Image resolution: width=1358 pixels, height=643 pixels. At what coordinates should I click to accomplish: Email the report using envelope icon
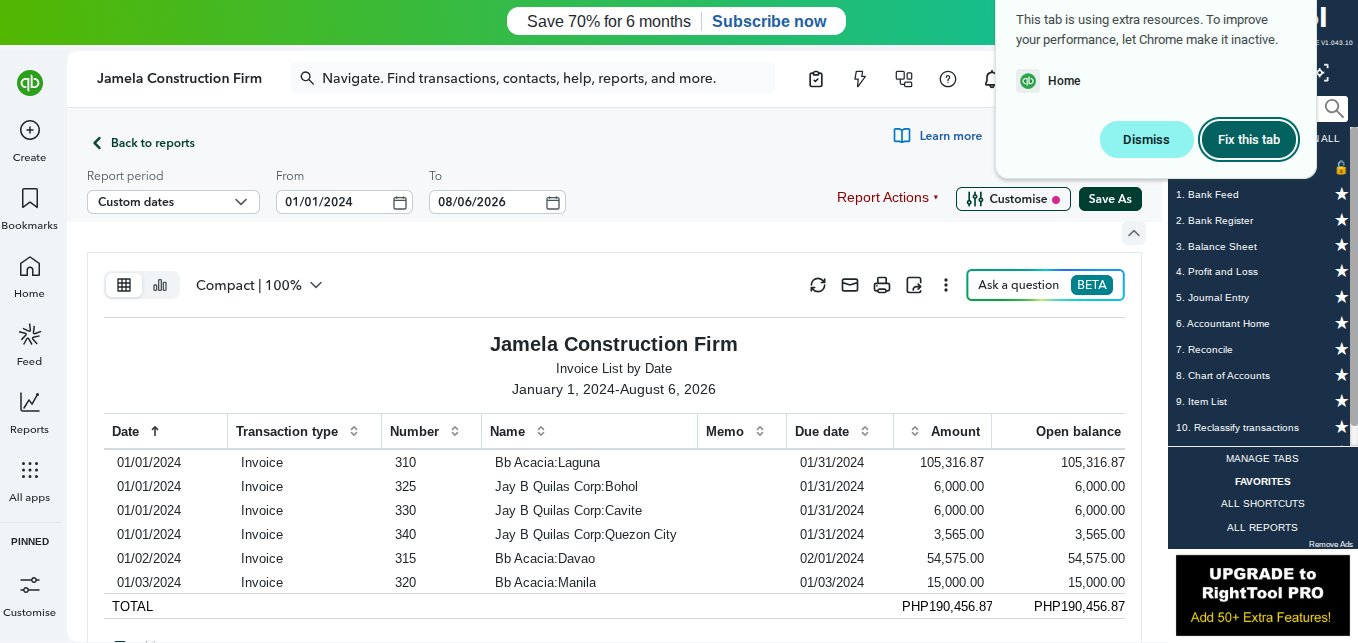click(x=850, y=285)
